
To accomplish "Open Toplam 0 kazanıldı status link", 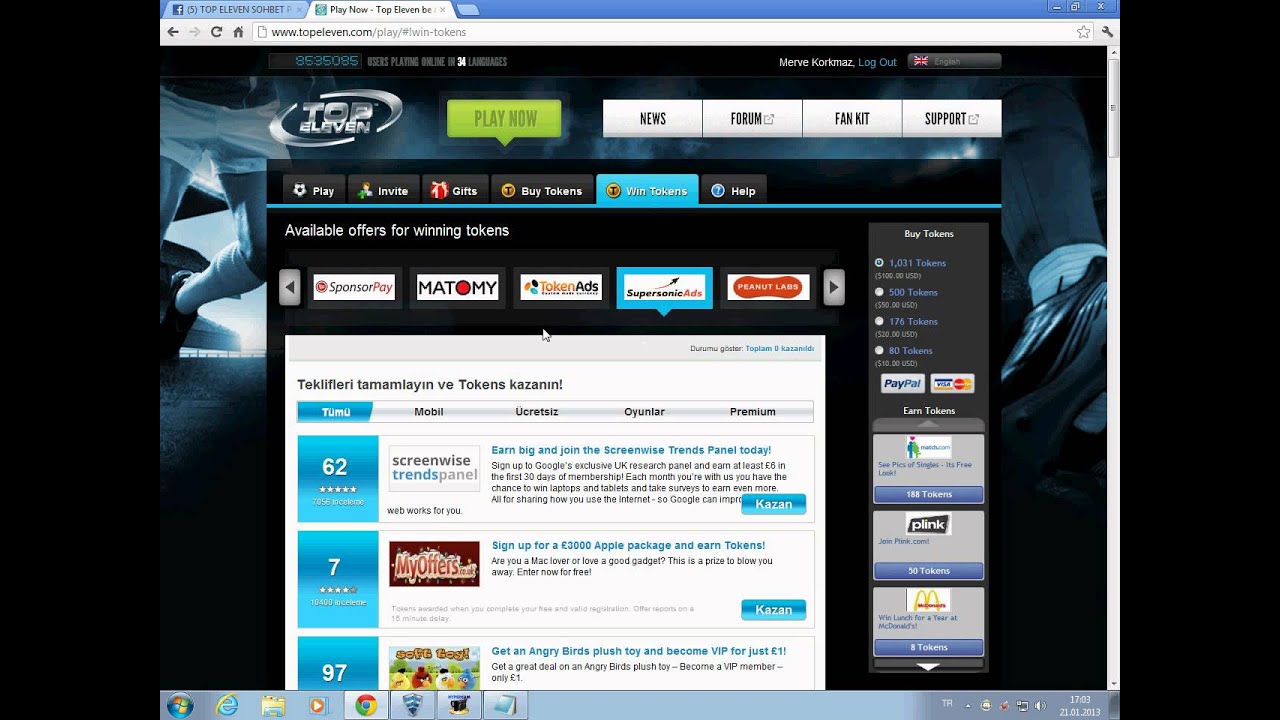I will pos(780,349).
